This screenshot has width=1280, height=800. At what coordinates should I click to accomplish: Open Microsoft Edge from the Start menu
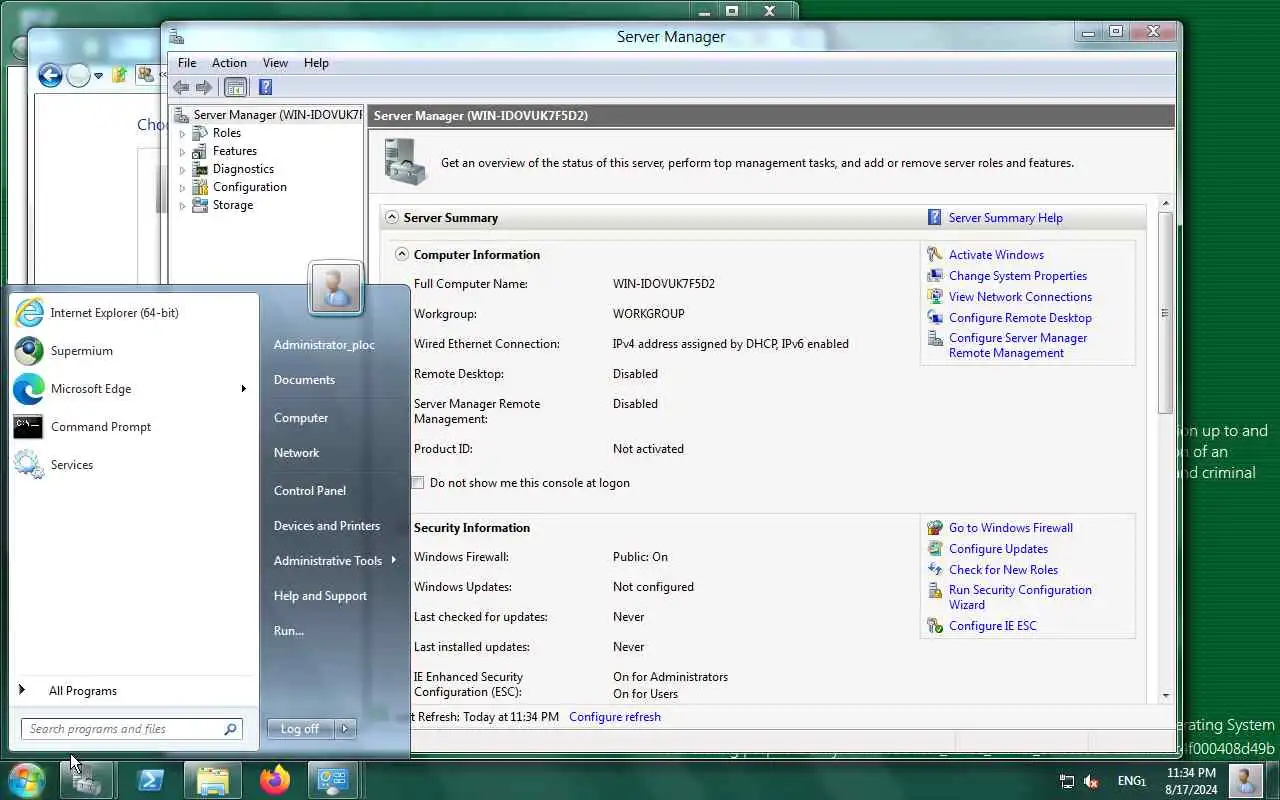click(91, 389)
